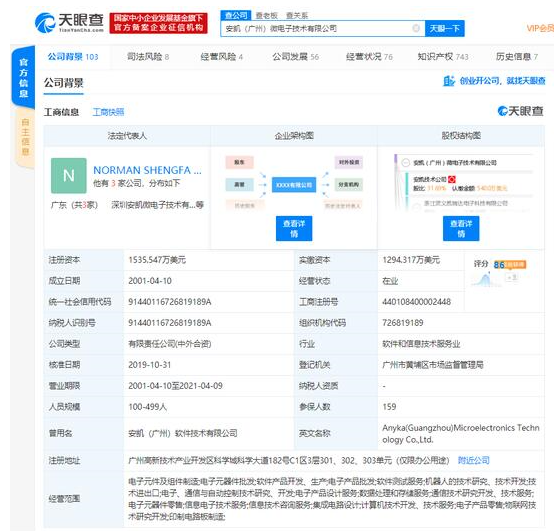Select the 官方信息 side tab
The height and width of the screenshot is (531, 558).
point(23,78)
